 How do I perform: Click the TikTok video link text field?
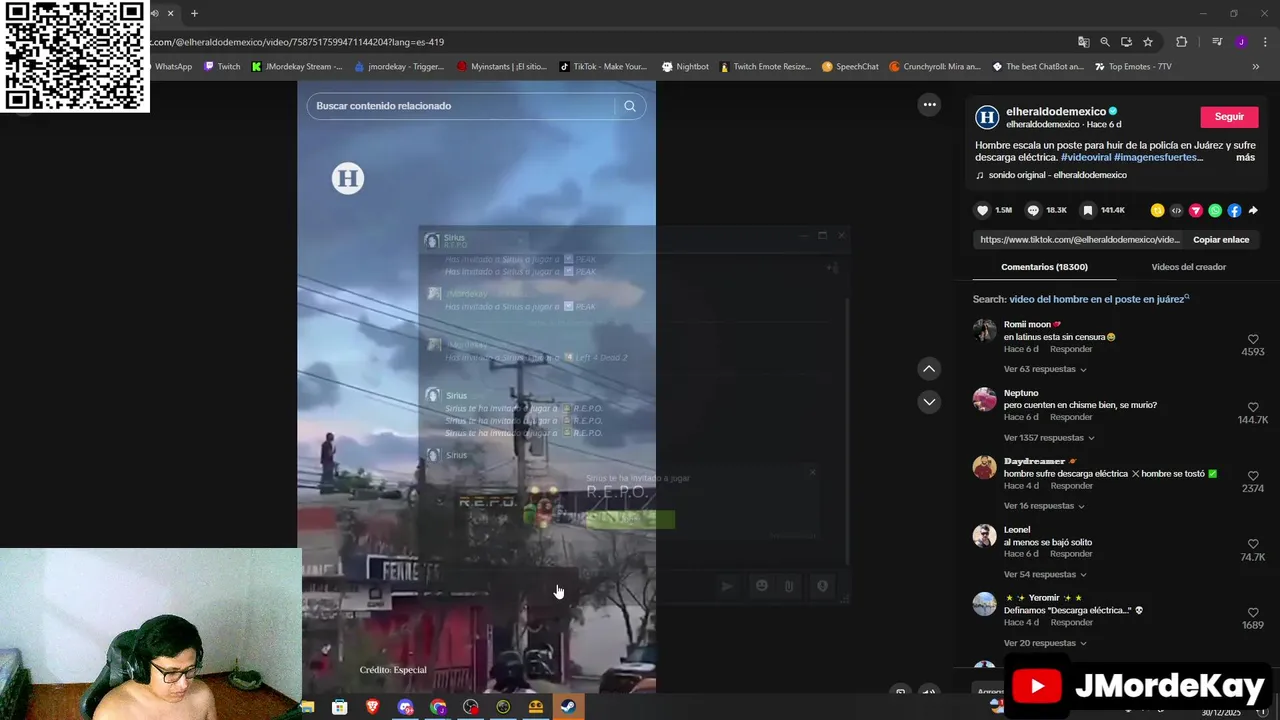tap(1080, 240)
